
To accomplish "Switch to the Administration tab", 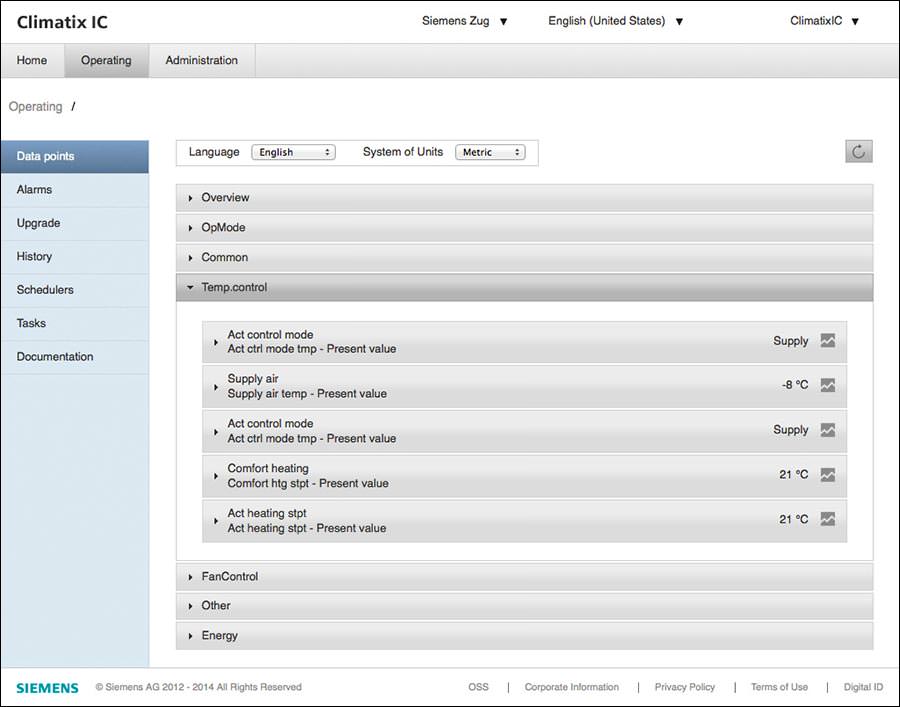I will click(x=201, y=60).
